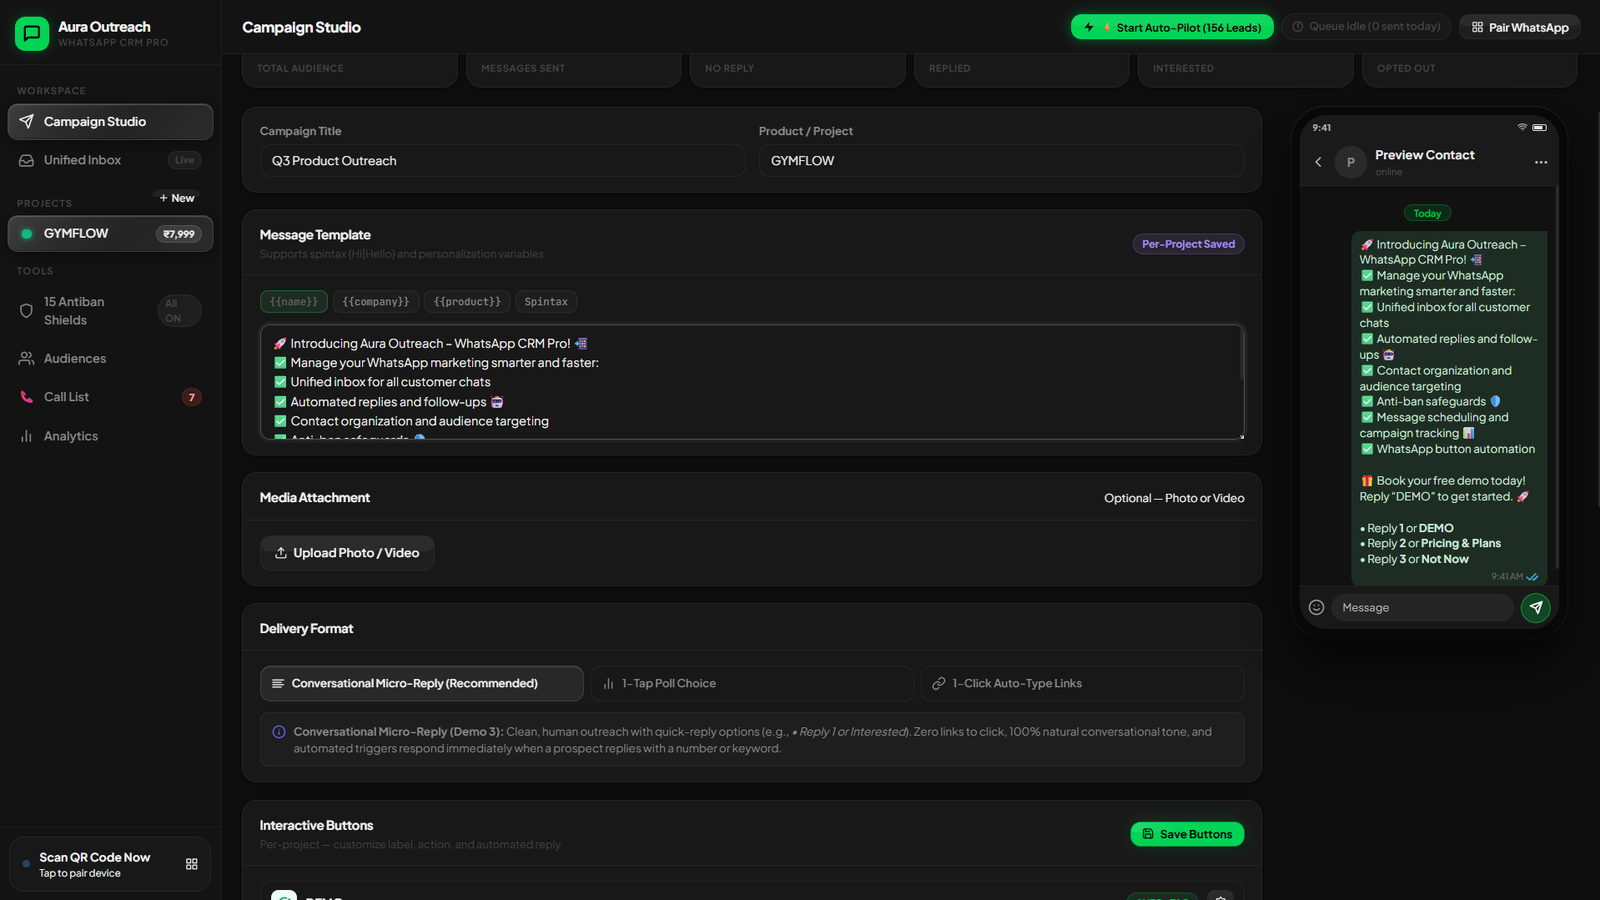Click the emoji icon in preview
Screen dimensions: 1600x900
[1317, 607]
